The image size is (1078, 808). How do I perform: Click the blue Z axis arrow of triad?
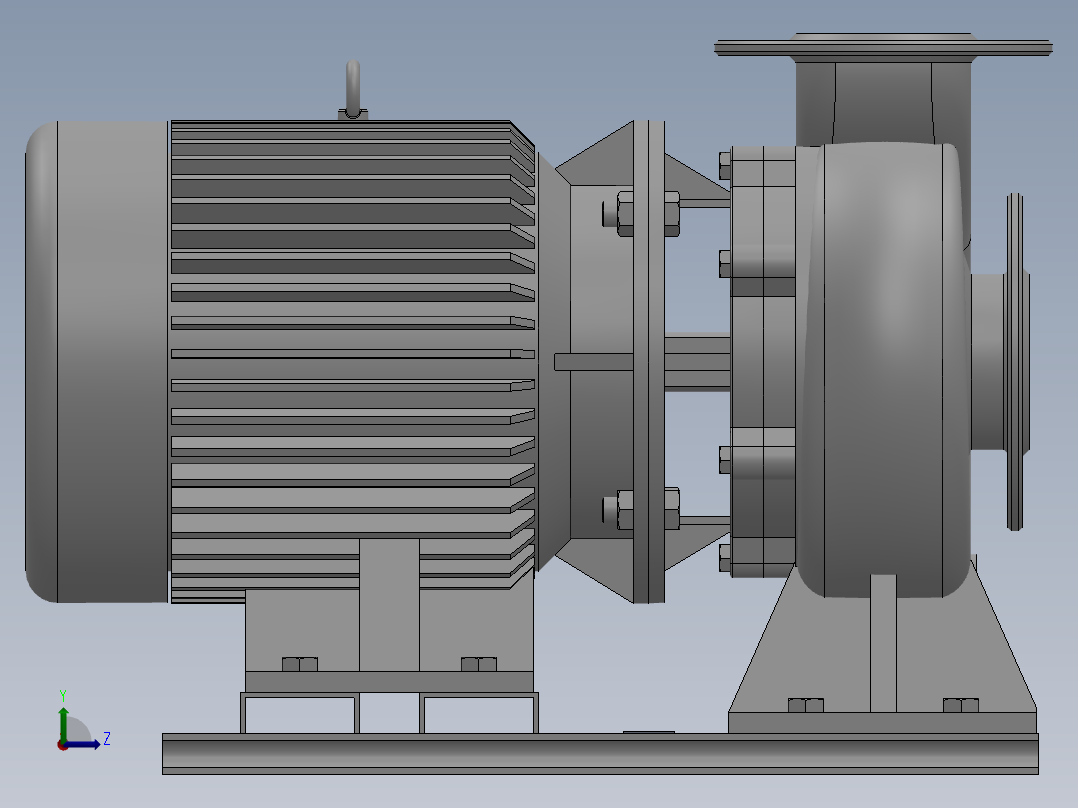(x=82, y=745)
